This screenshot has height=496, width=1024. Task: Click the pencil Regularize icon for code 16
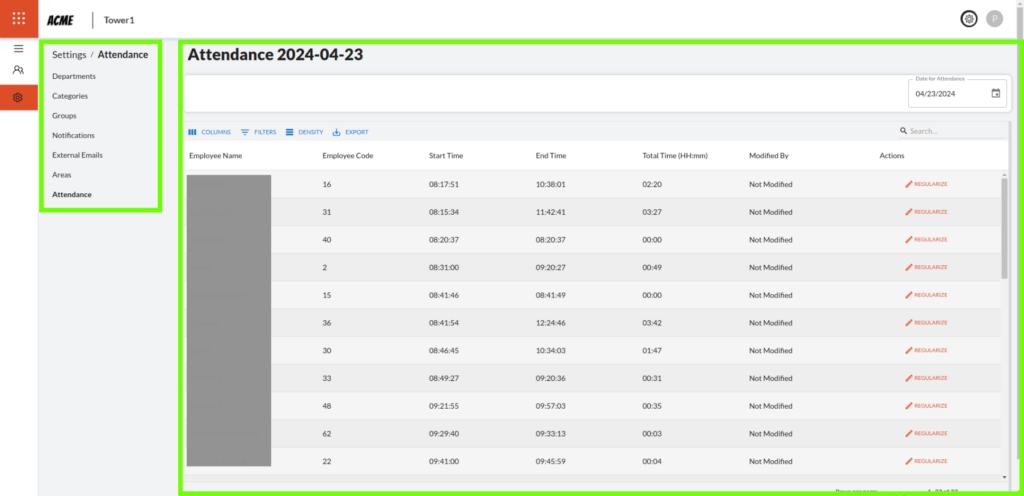[x=909, y=184]
